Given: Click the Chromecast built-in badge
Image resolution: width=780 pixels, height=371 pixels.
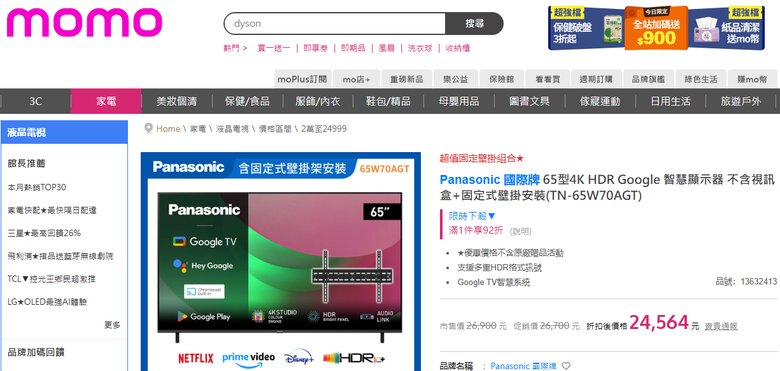Looking at the screenshot, I should [204, 291].
